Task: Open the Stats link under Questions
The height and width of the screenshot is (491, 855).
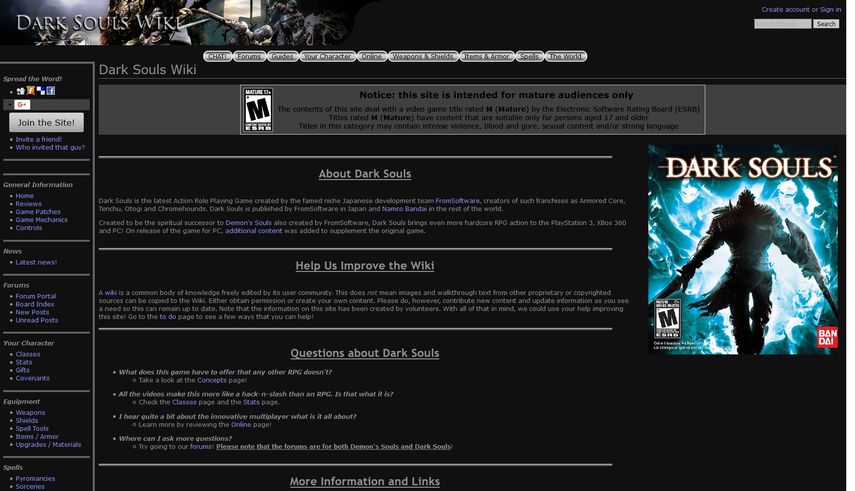Action: coord(251,402)
